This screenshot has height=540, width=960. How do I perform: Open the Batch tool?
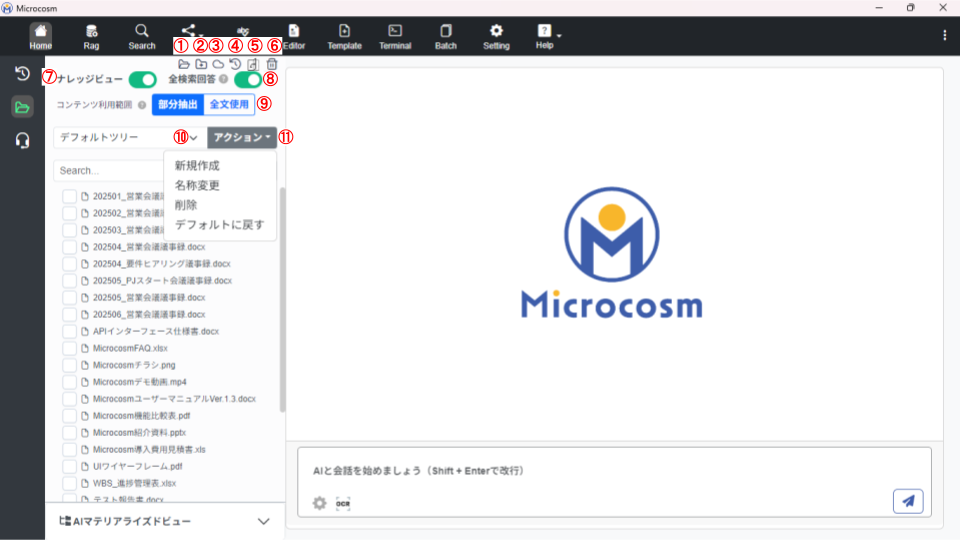[446, 36]
